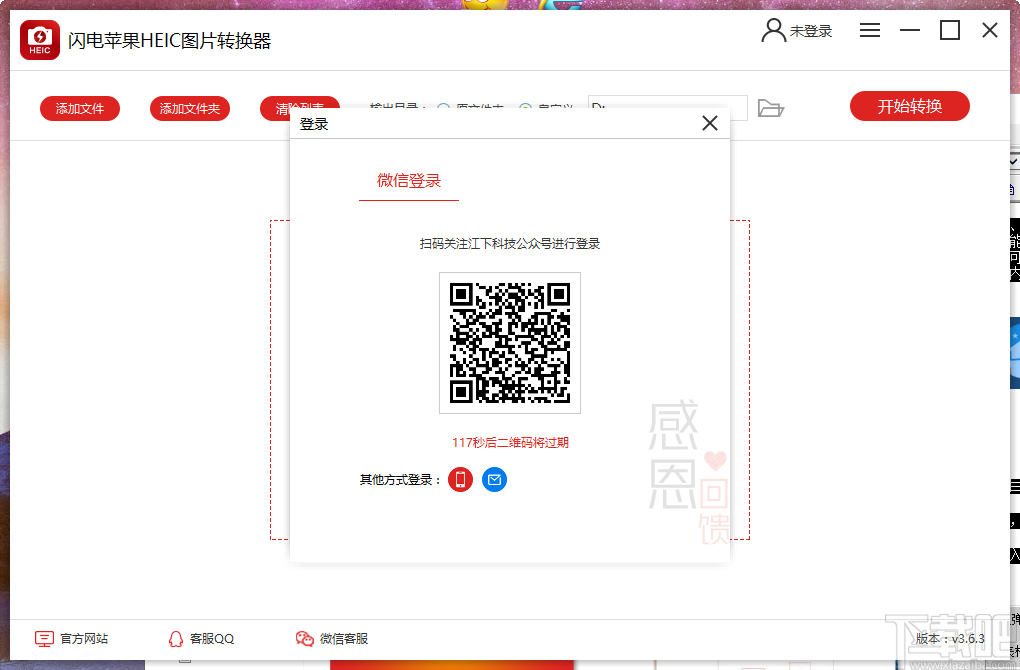Browse output folder with the folder icon
Screen dimensions: 1020x670
pyautogui.click(x=771, y=108)
